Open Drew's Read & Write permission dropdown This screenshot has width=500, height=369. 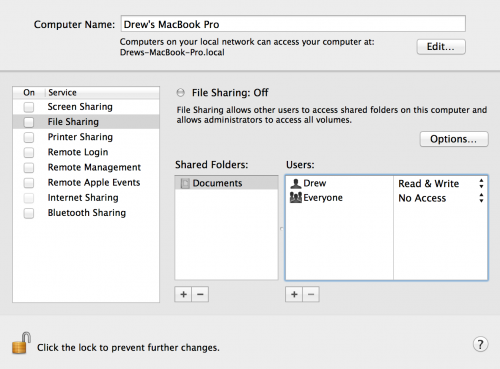441,183
